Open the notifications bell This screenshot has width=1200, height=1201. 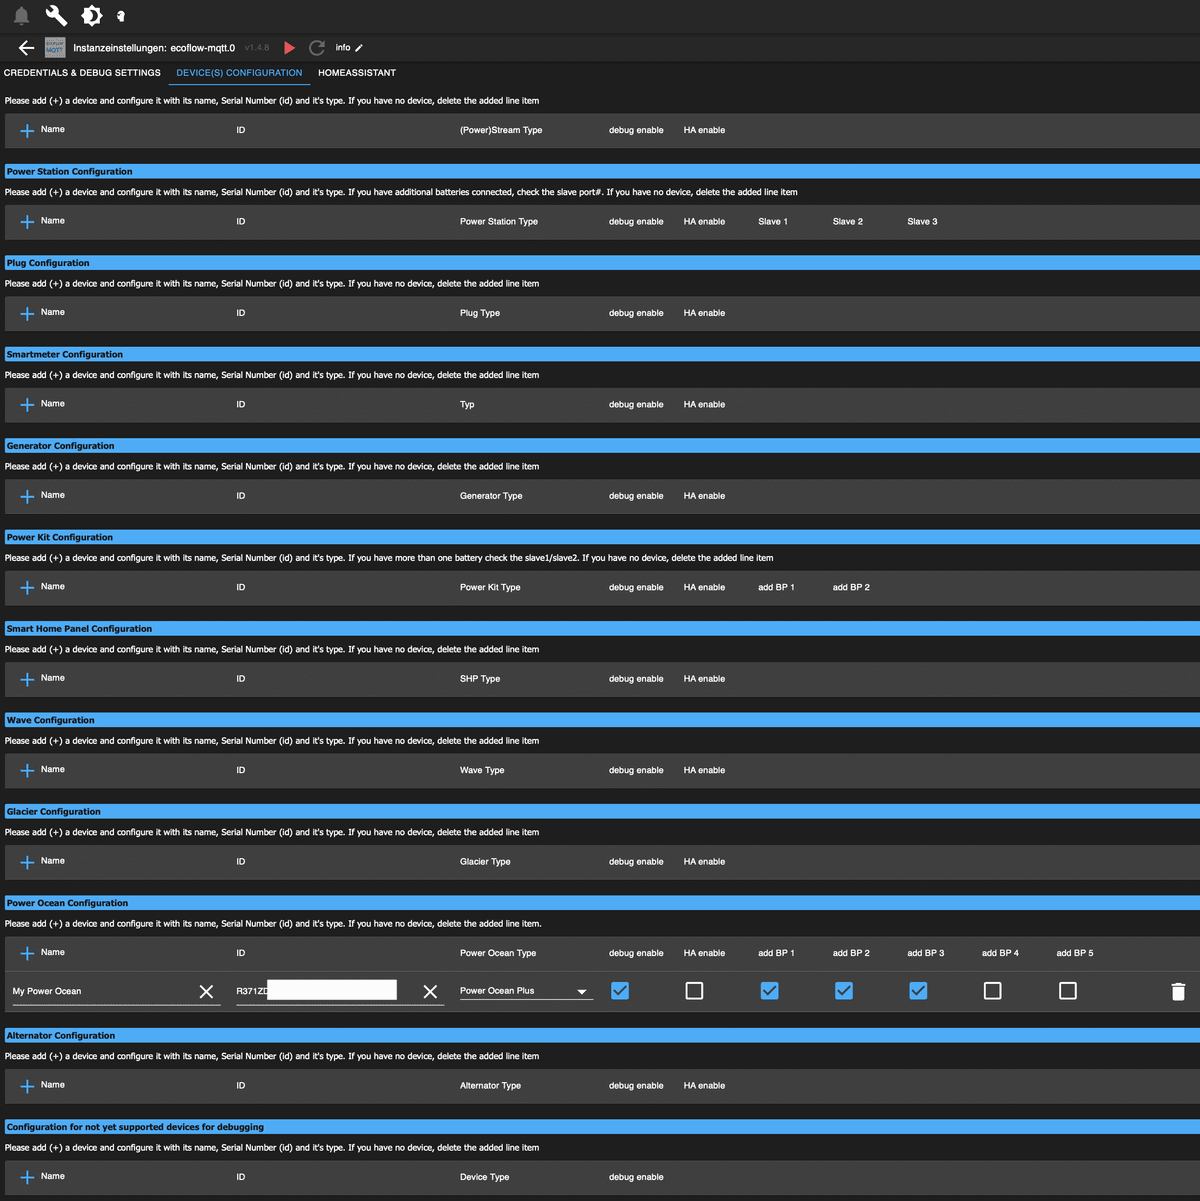21,16
